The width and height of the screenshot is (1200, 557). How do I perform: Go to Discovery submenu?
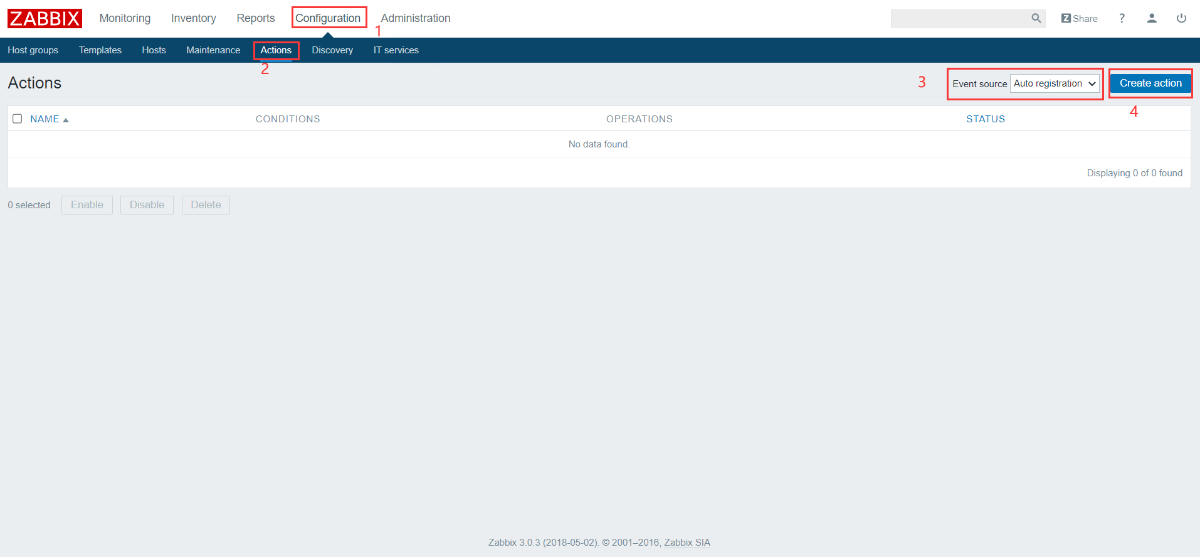tap(332, 50)
